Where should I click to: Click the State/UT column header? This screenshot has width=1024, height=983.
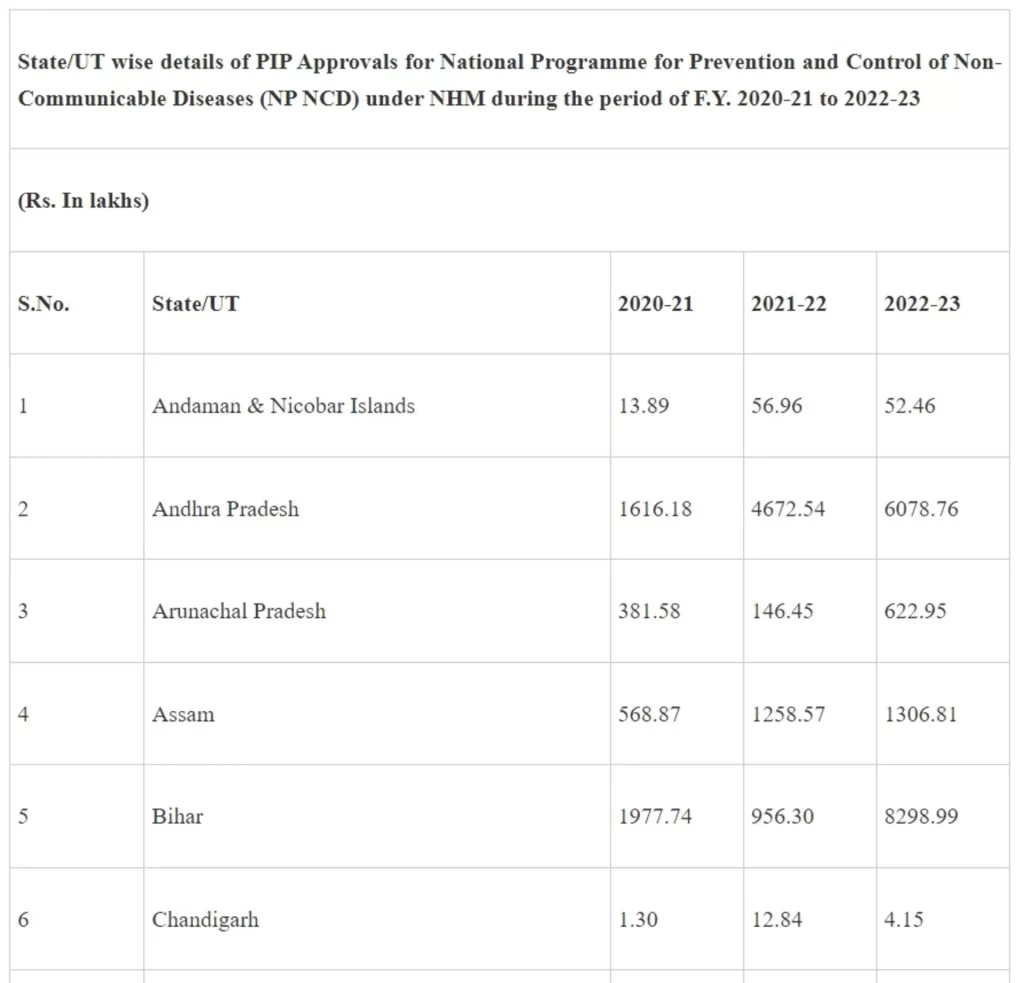point(195,304)
